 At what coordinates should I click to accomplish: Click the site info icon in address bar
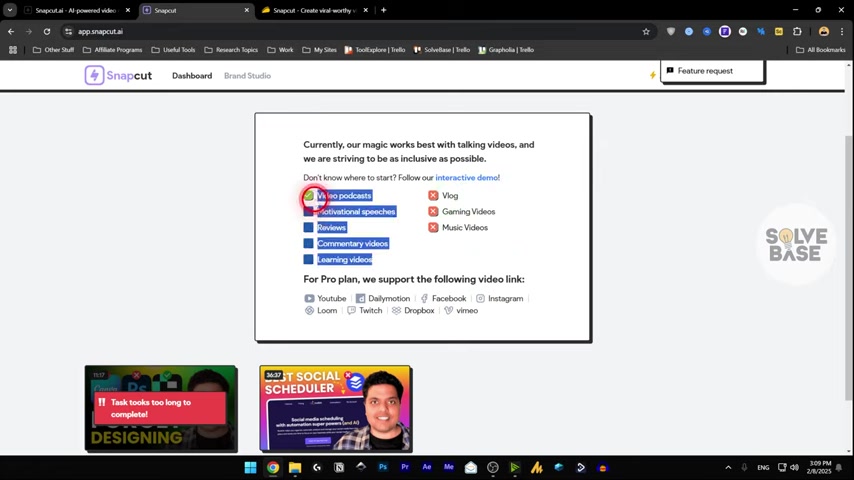tap(68, 32)
